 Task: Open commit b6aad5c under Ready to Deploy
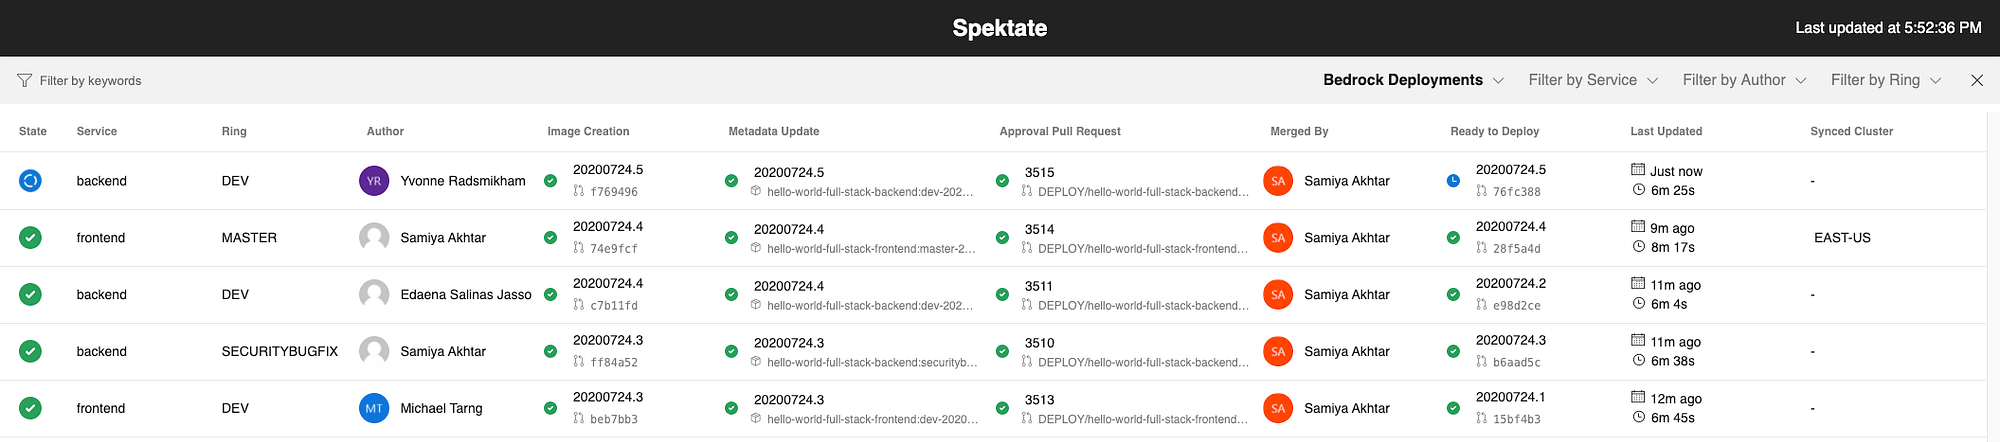pyautogui.click(x=1517, y=363)
